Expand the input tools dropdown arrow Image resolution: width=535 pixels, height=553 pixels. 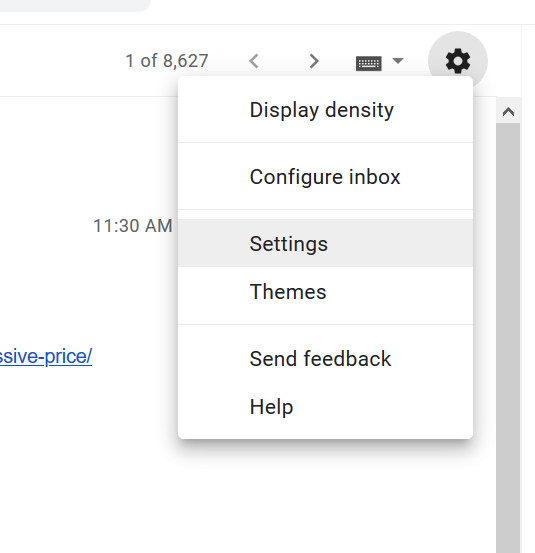tap(398, 61)
